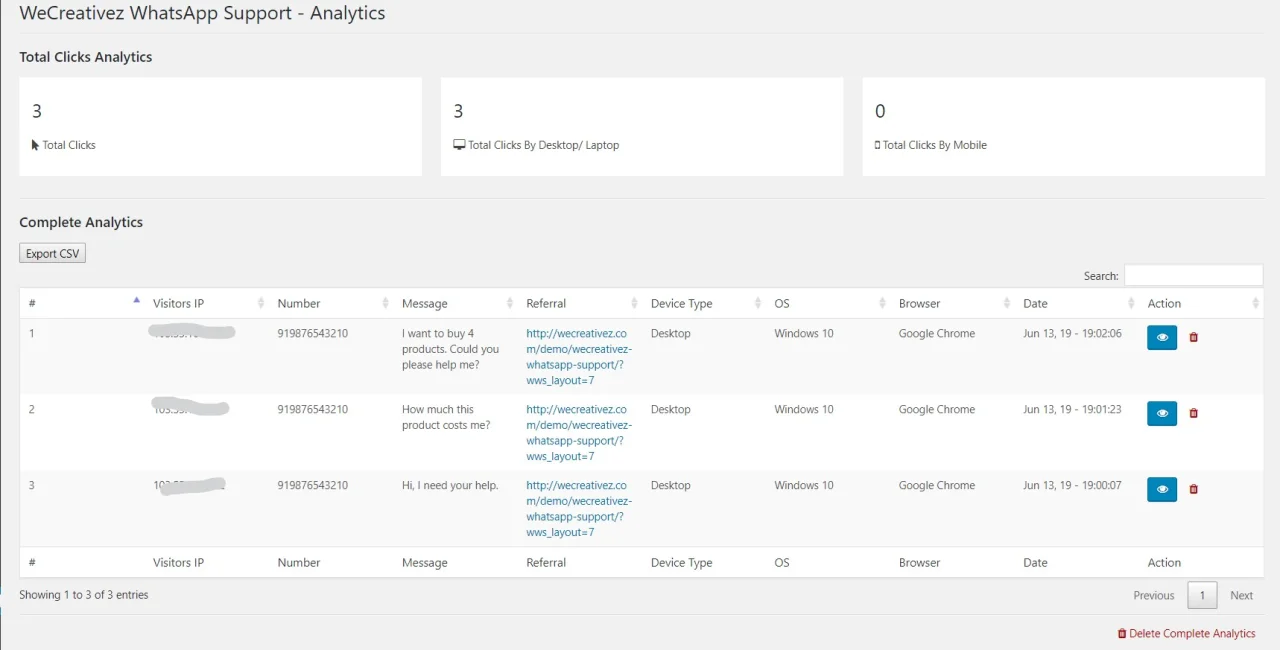The height and width of the screenshot is (650, 1280).
Task: Sort table by Browser column
Action: (x=952, y=303)
